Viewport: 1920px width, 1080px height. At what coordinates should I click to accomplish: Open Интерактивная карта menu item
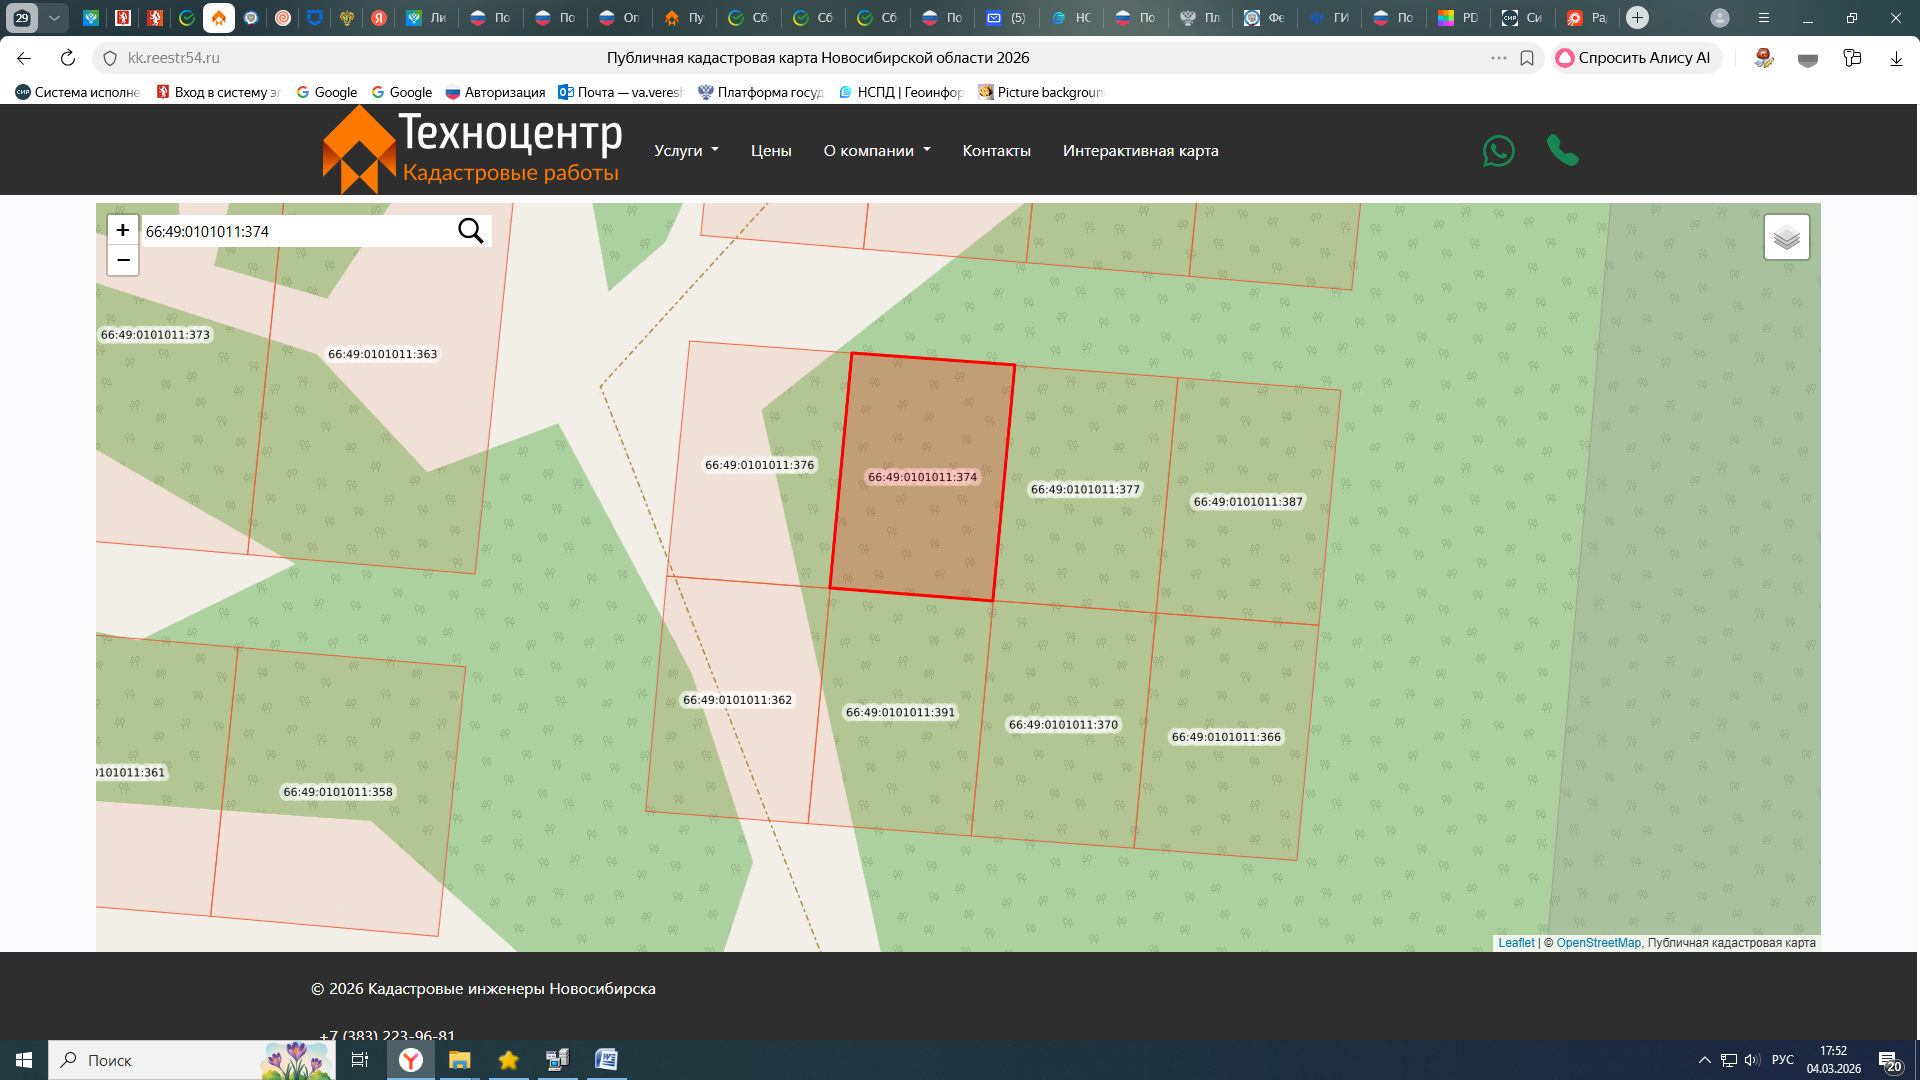coord(1140,151)
